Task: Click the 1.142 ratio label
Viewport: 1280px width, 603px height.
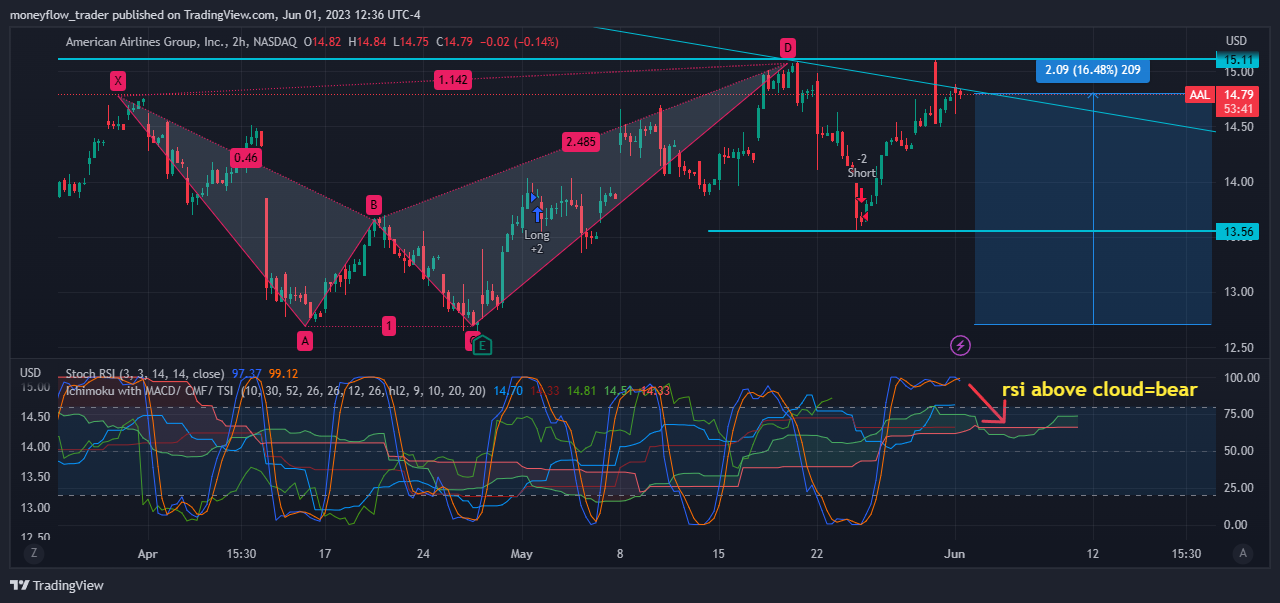Action: click(x=453, y=80)
